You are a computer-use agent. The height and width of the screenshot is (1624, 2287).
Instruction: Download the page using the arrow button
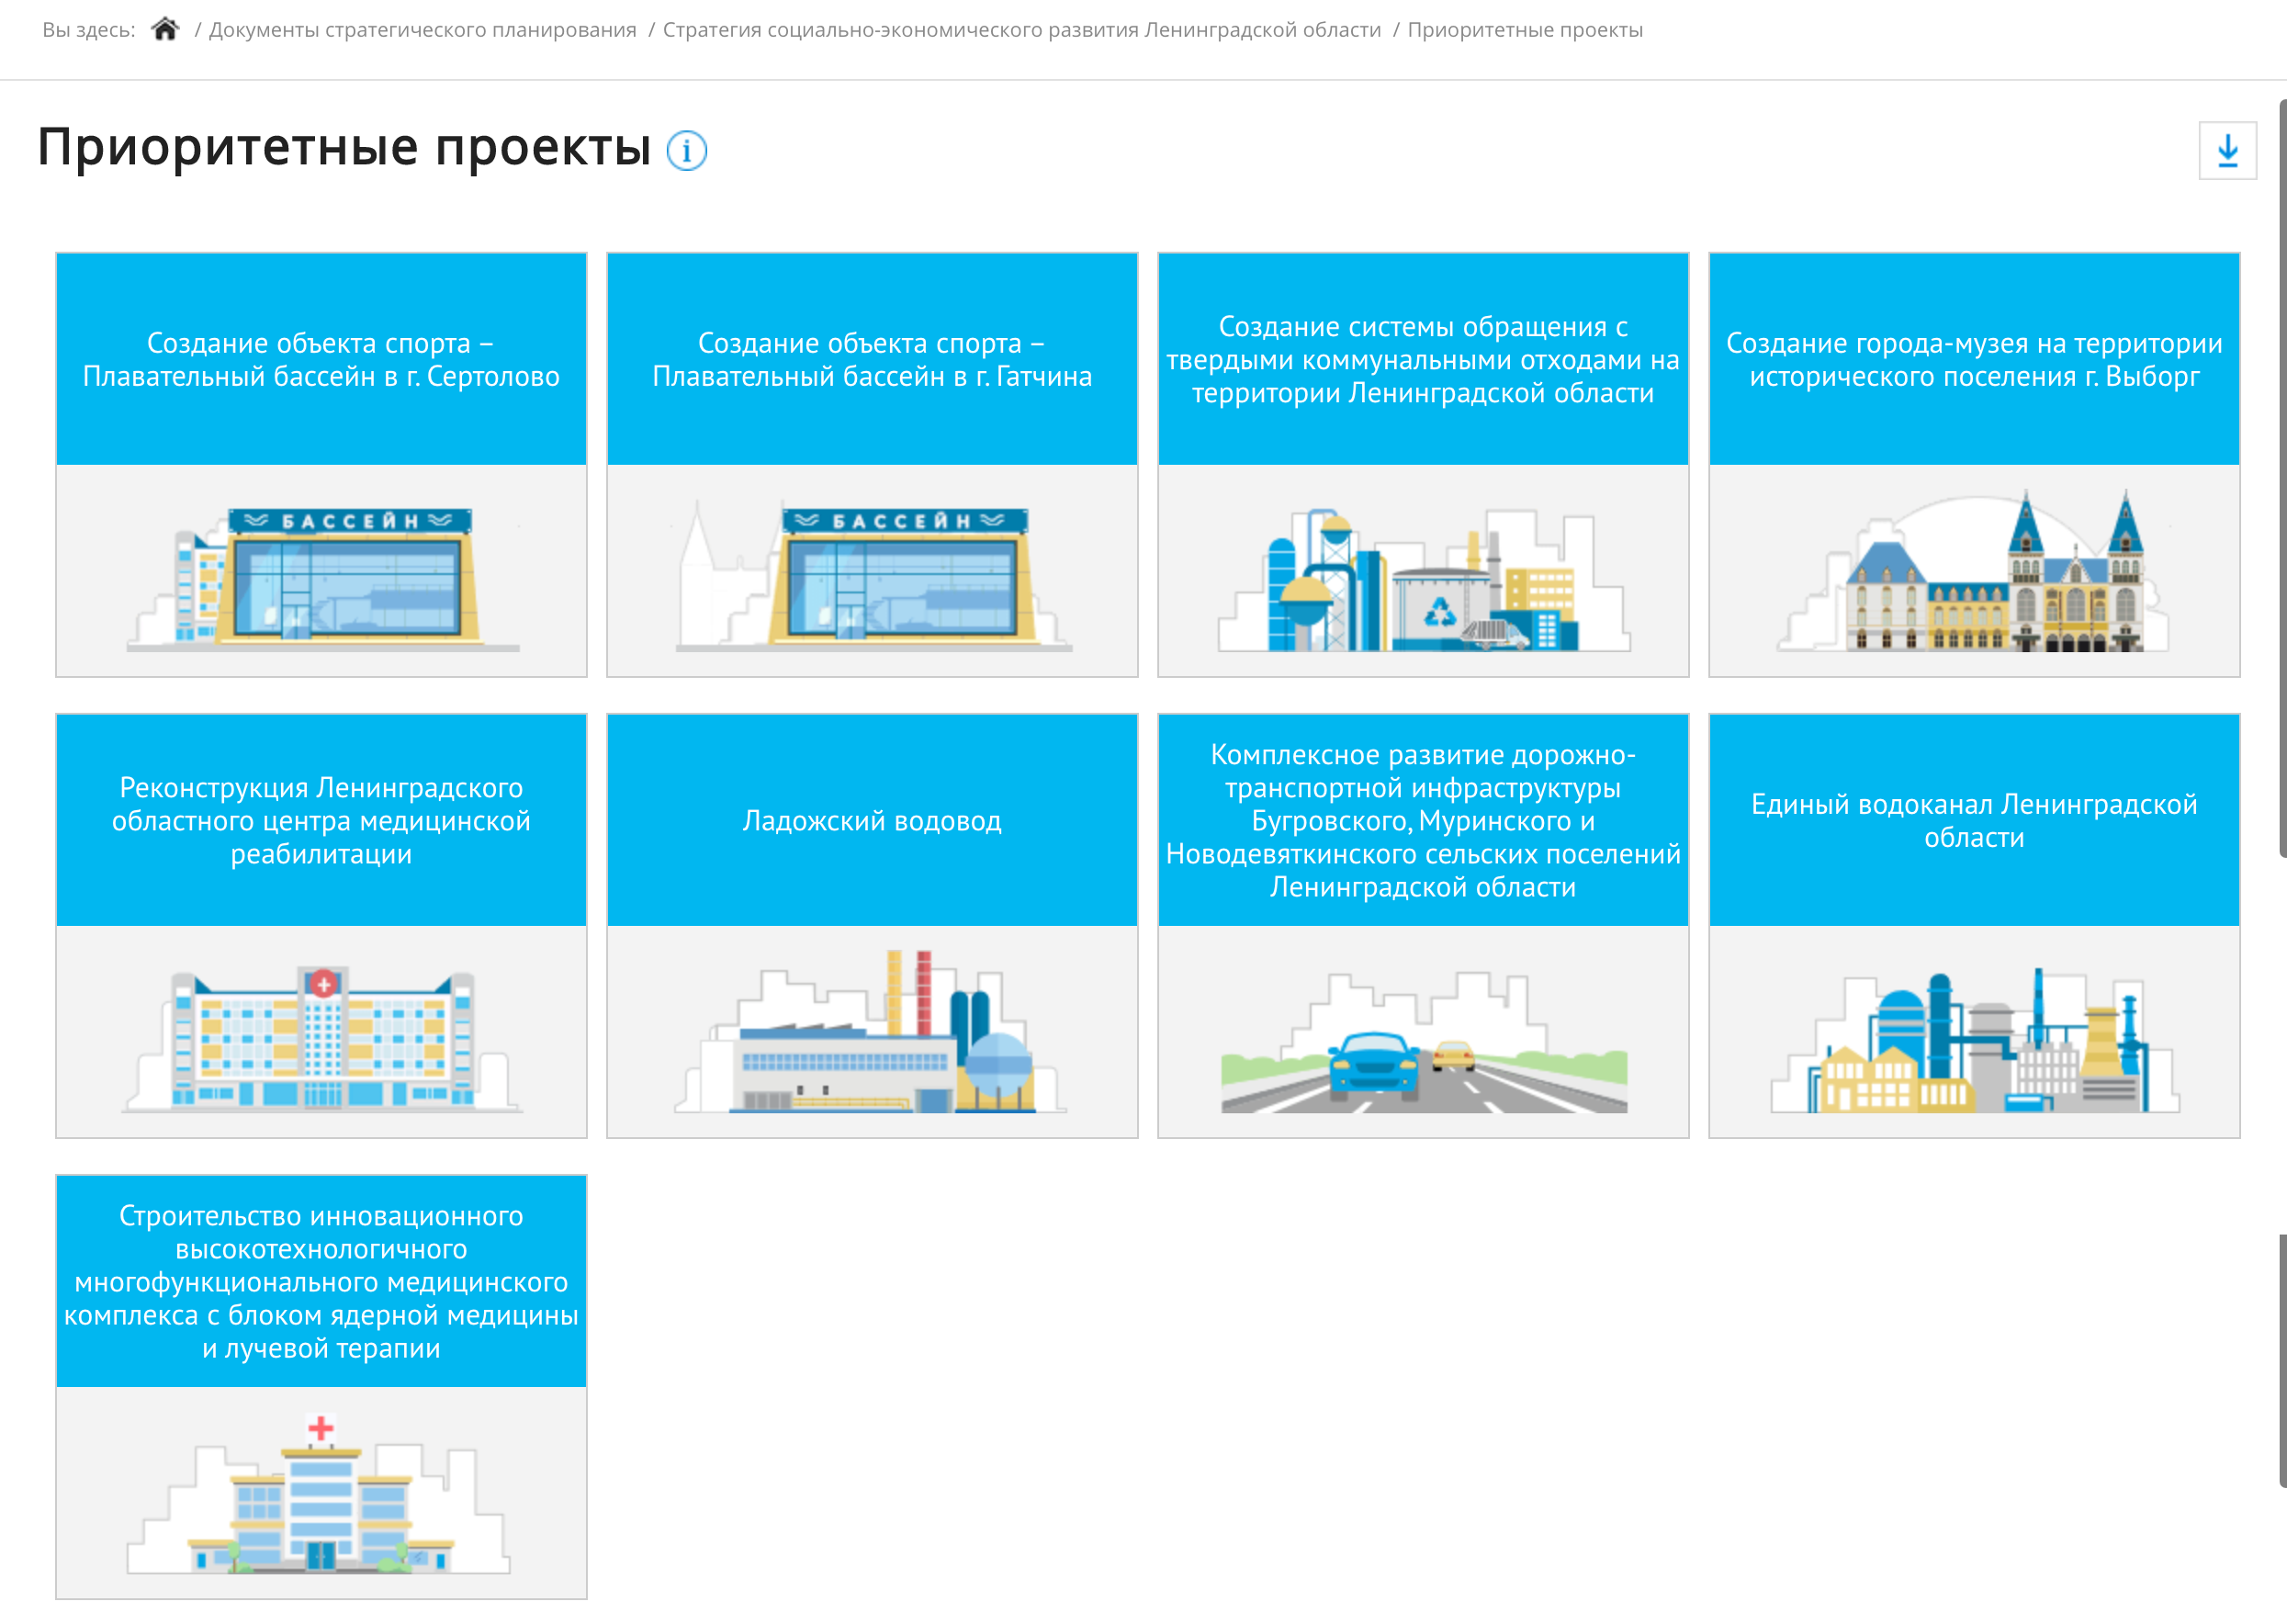tap(2227, 151)
